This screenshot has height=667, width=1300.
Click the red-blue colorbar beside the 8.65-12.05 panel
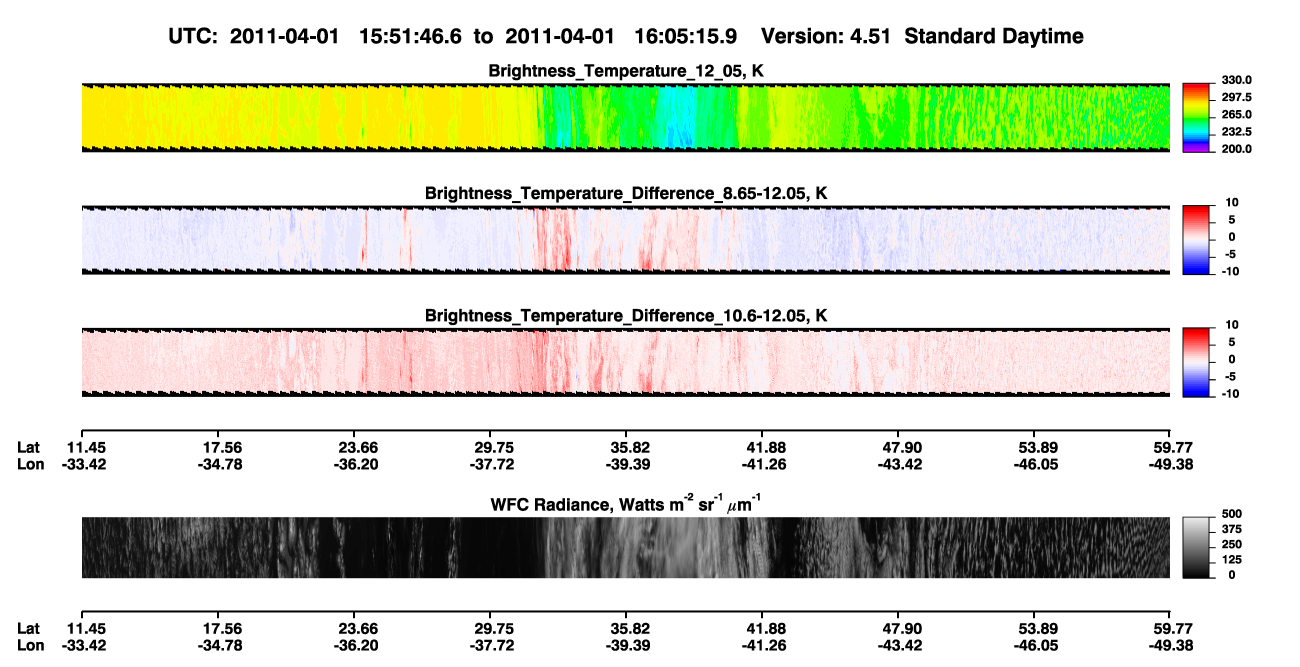click(1196, 239)
